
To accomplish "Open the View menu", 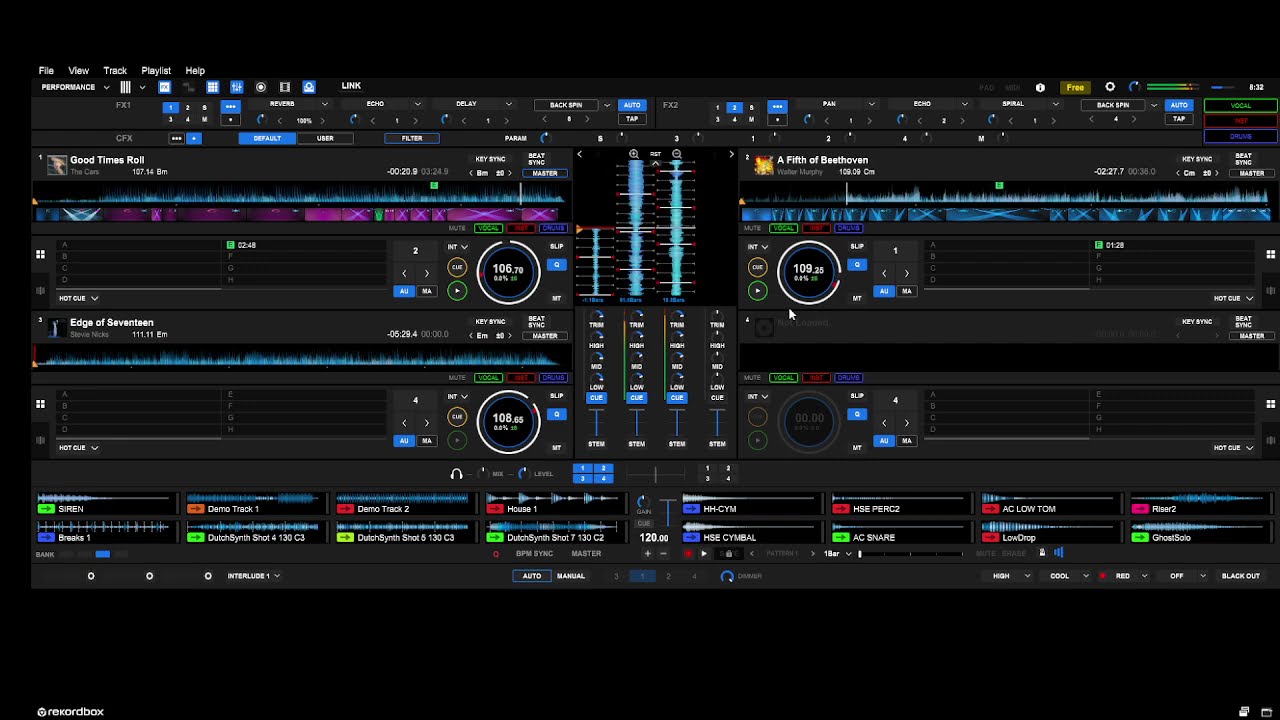I will coord(78,71).
